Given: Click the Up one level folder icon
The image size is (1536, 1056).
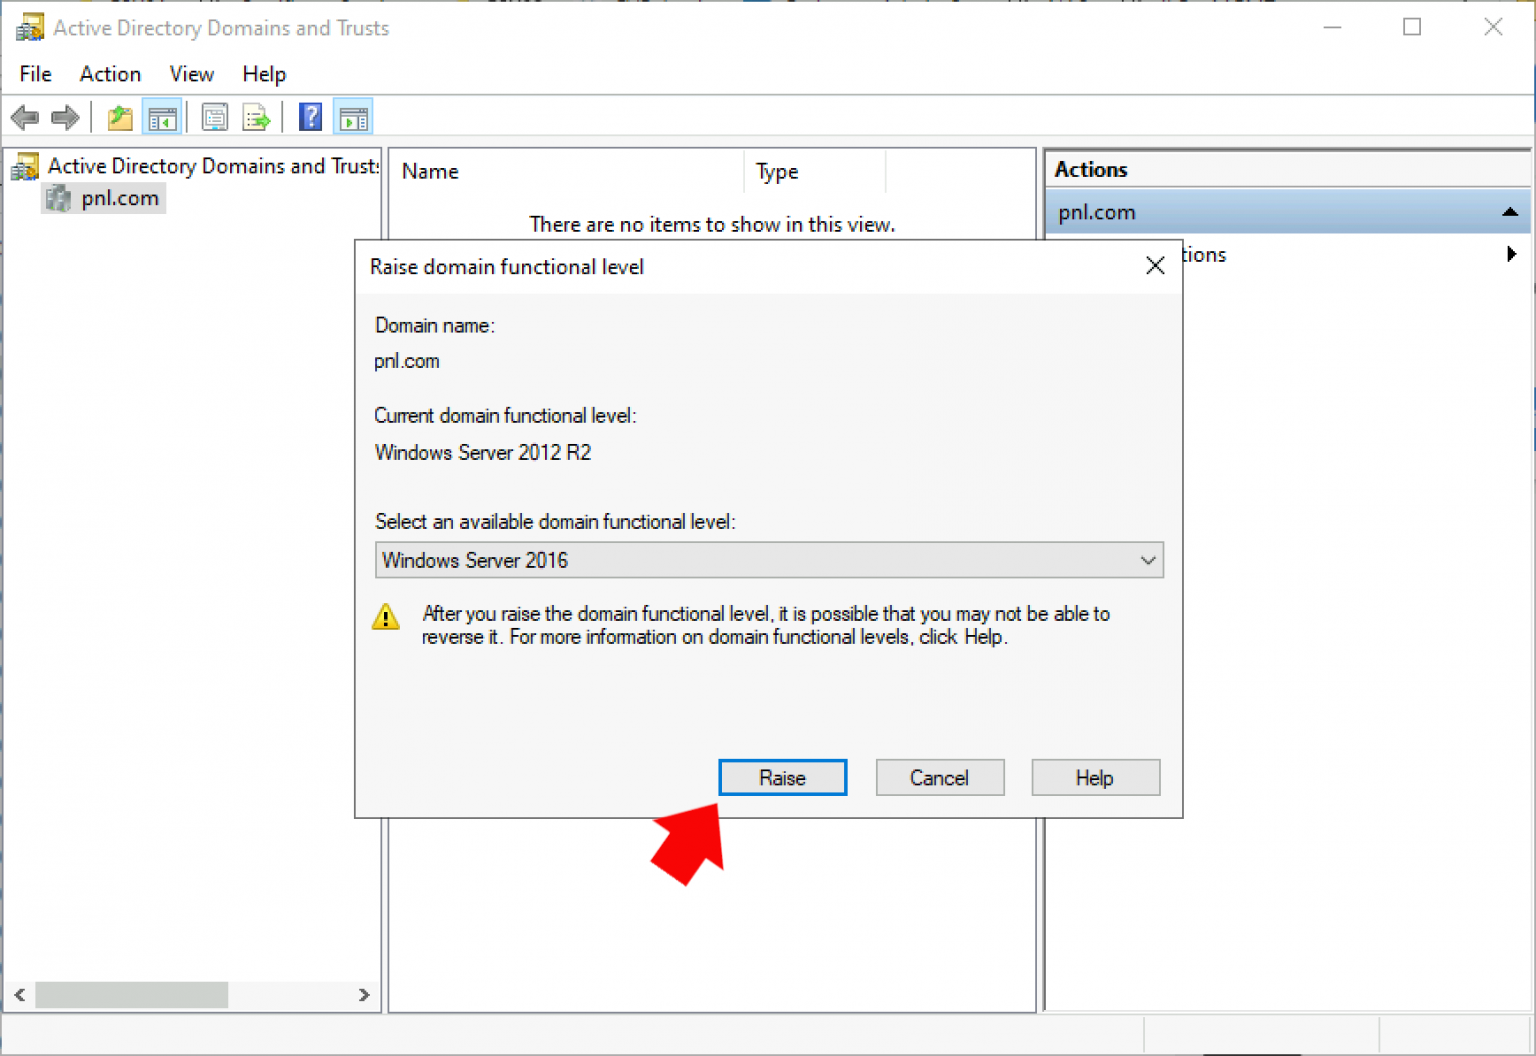Looking at the screenshot, I should coord(120,118).
